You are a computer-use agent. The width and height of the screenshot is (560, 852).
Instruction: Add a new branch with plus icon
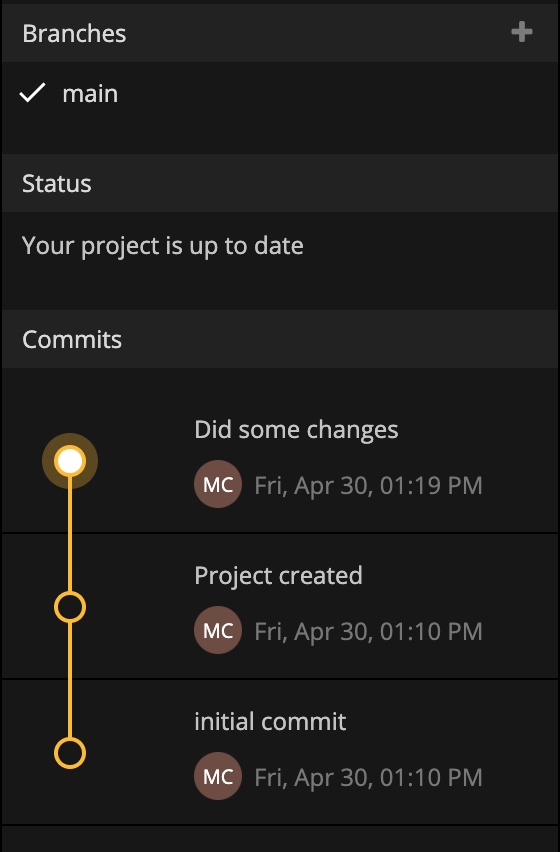tap(521, 32)
